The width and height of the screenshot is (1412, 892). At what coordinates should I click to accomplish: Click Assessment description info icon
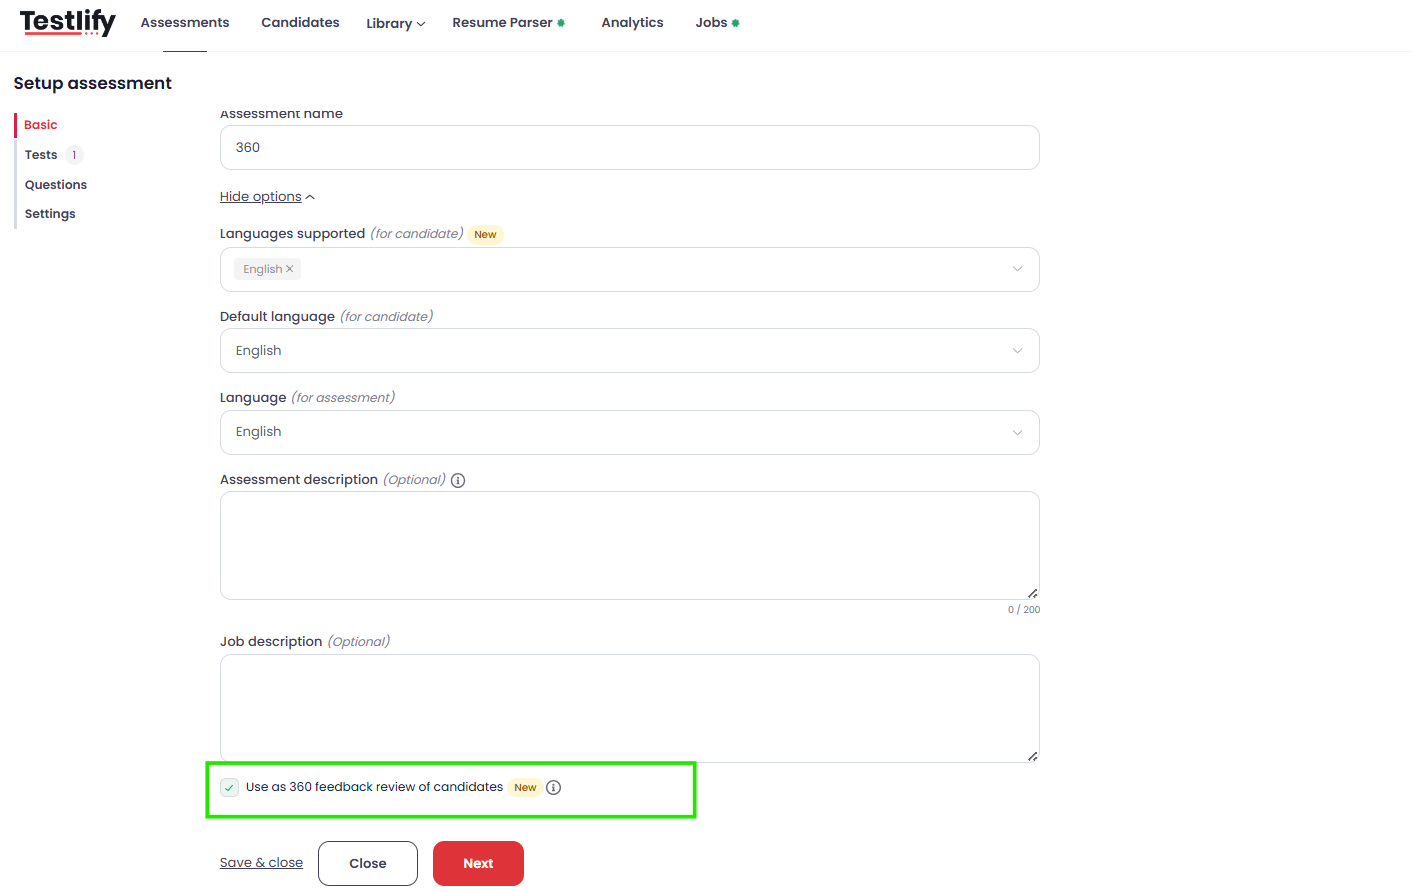[458, 481]
